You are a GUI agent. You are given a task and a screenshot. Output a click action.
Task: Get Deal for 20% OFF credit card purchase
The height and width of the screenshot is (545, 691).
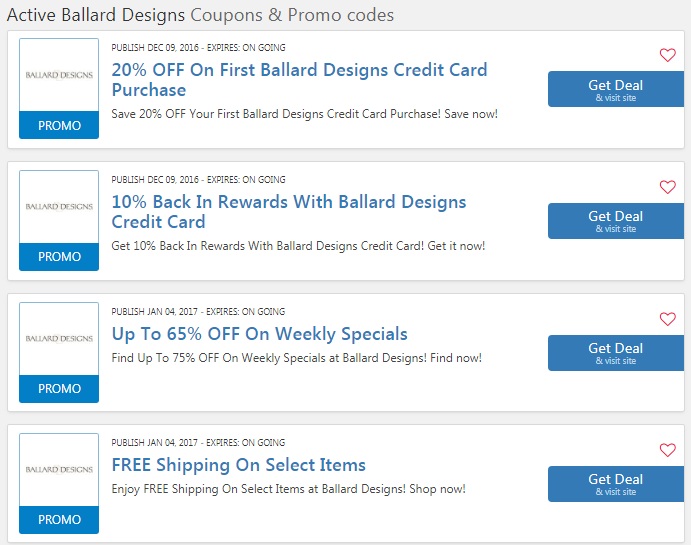(616, 89)
